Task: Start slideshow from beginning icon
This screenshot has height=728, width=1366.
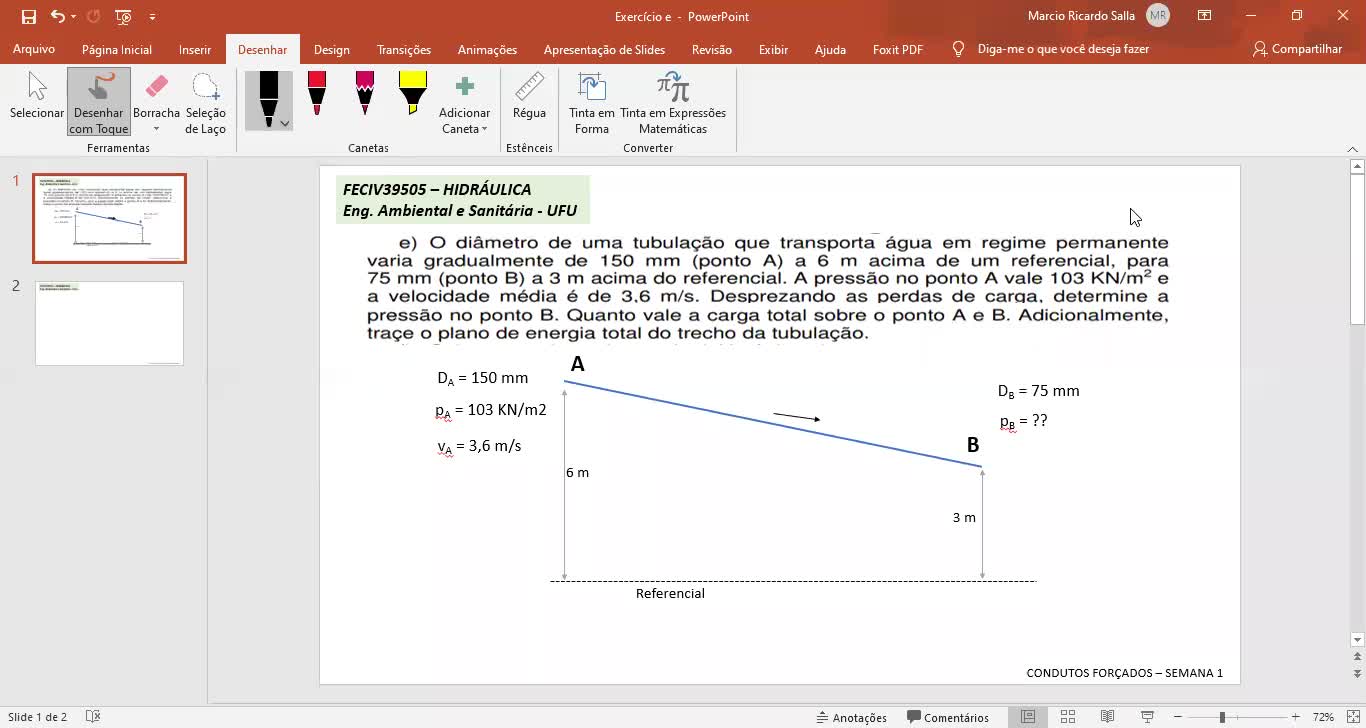Action: (123, 16)
